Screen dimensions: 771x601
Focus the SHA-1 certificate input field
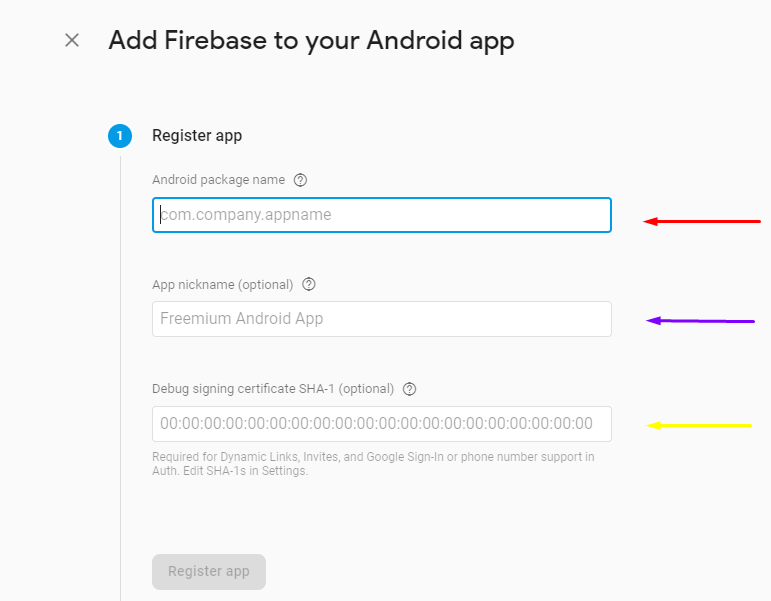click(x=382, y=424)
